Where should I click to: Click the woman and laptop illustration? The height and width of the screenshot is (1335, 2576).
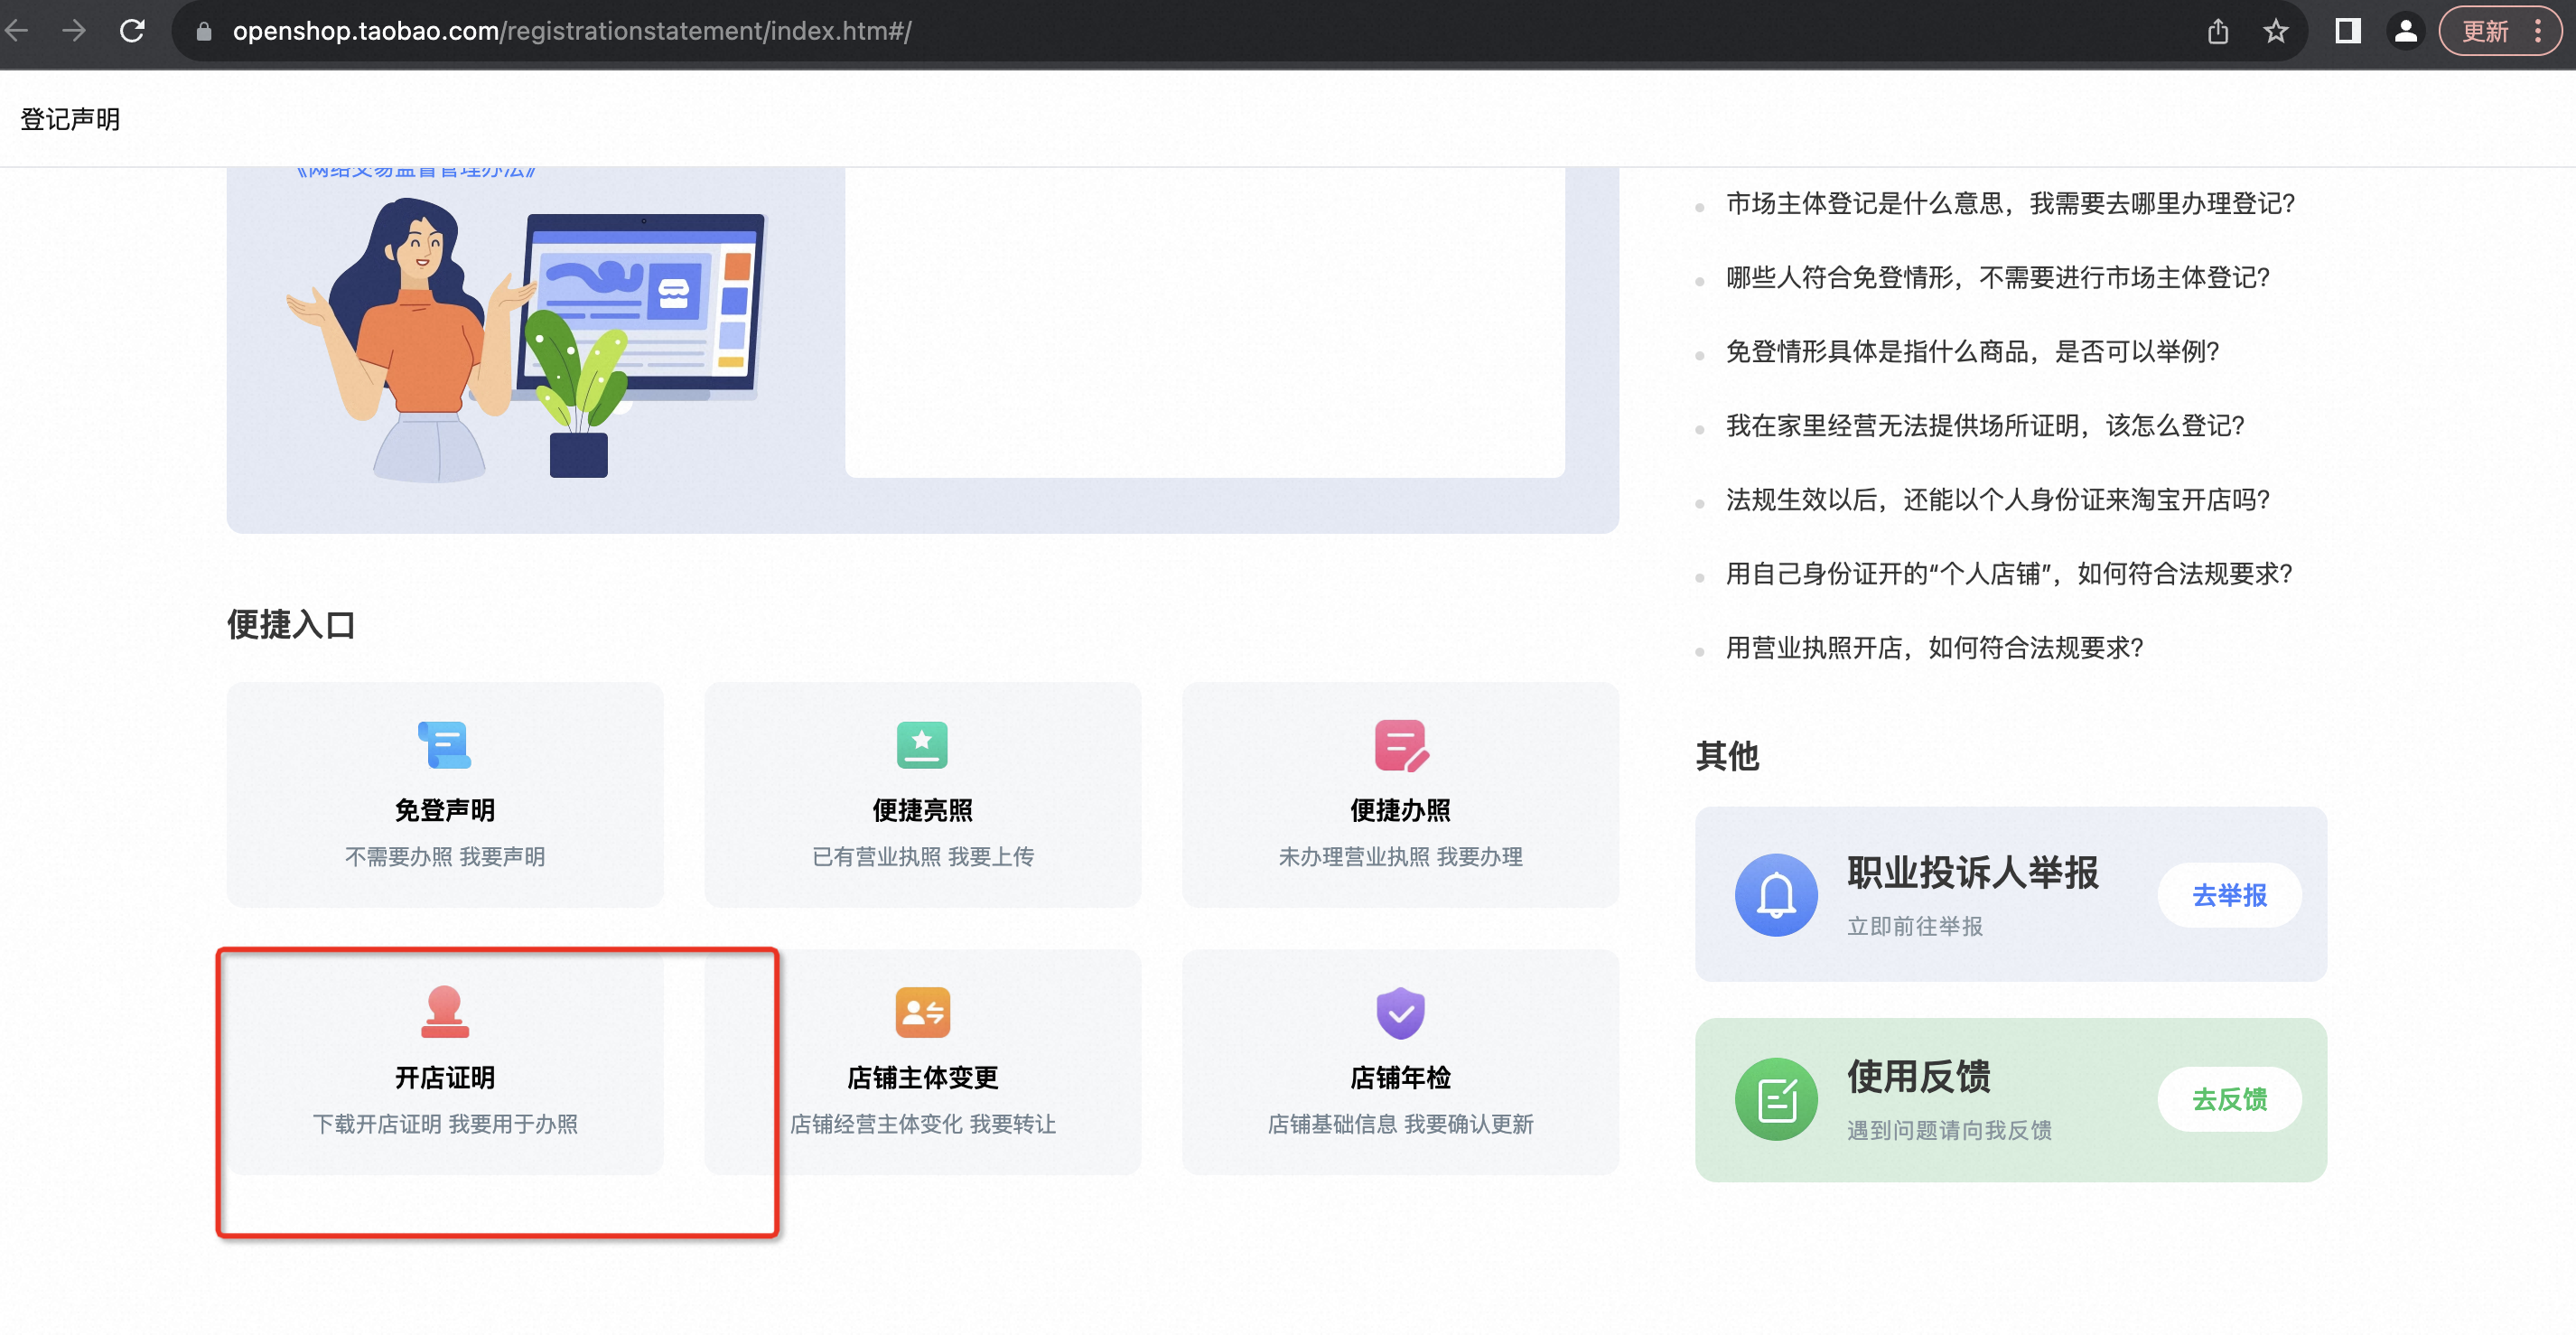(525, 340)
